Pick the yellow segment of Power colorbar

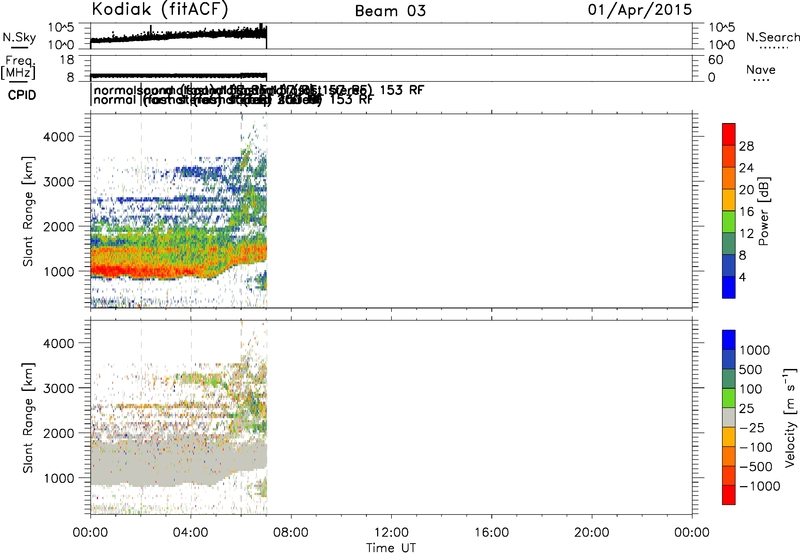pyautogui.click(x=729, y=200)
